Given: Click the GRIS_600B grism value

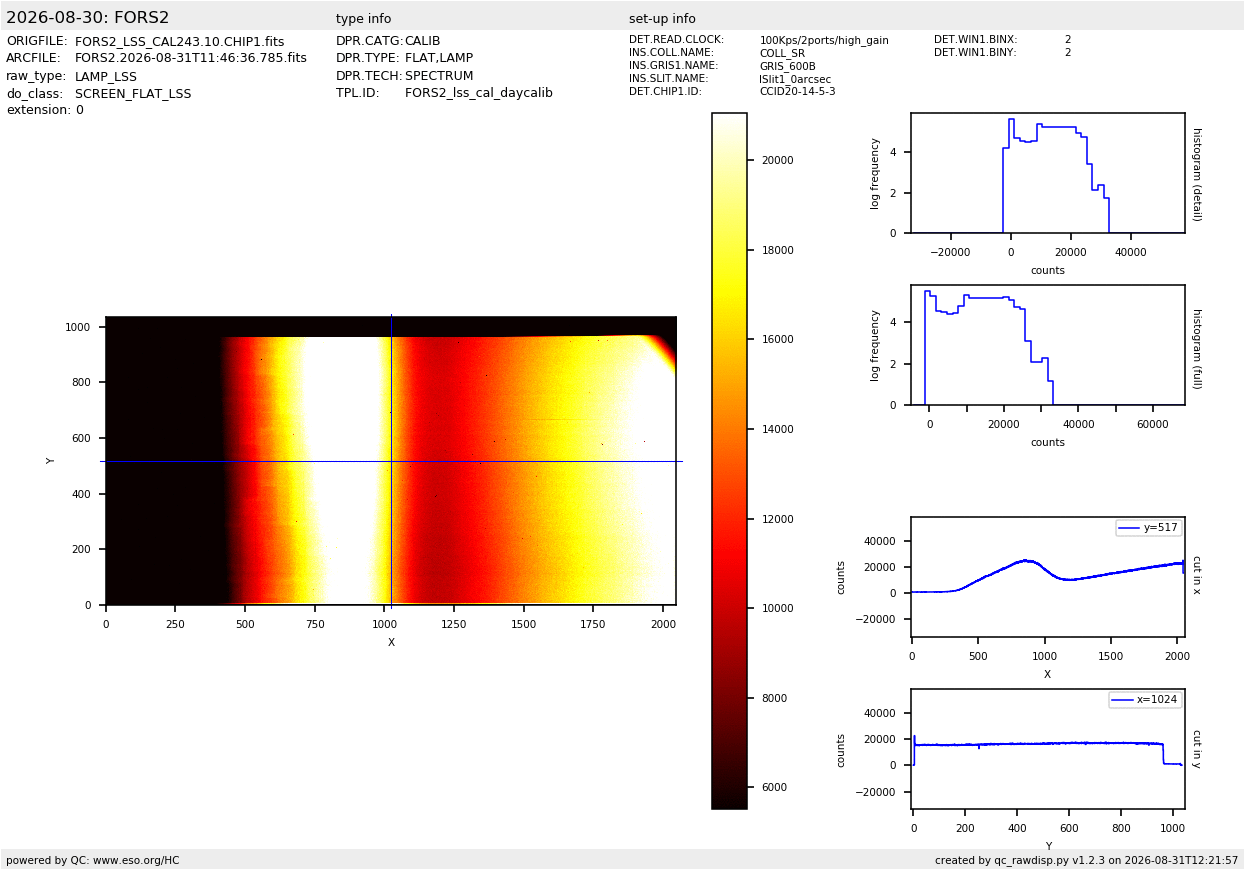Looking at the screenshot, I should [787, 66].
